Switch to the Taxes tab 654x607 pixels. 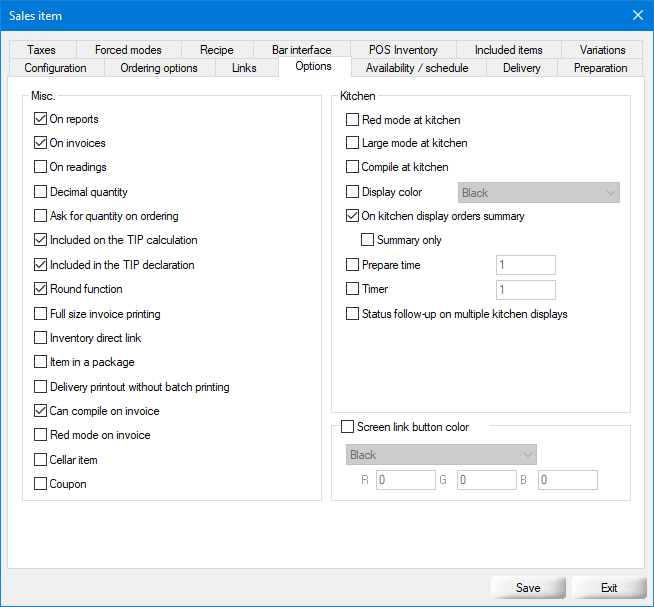(42, 50)
